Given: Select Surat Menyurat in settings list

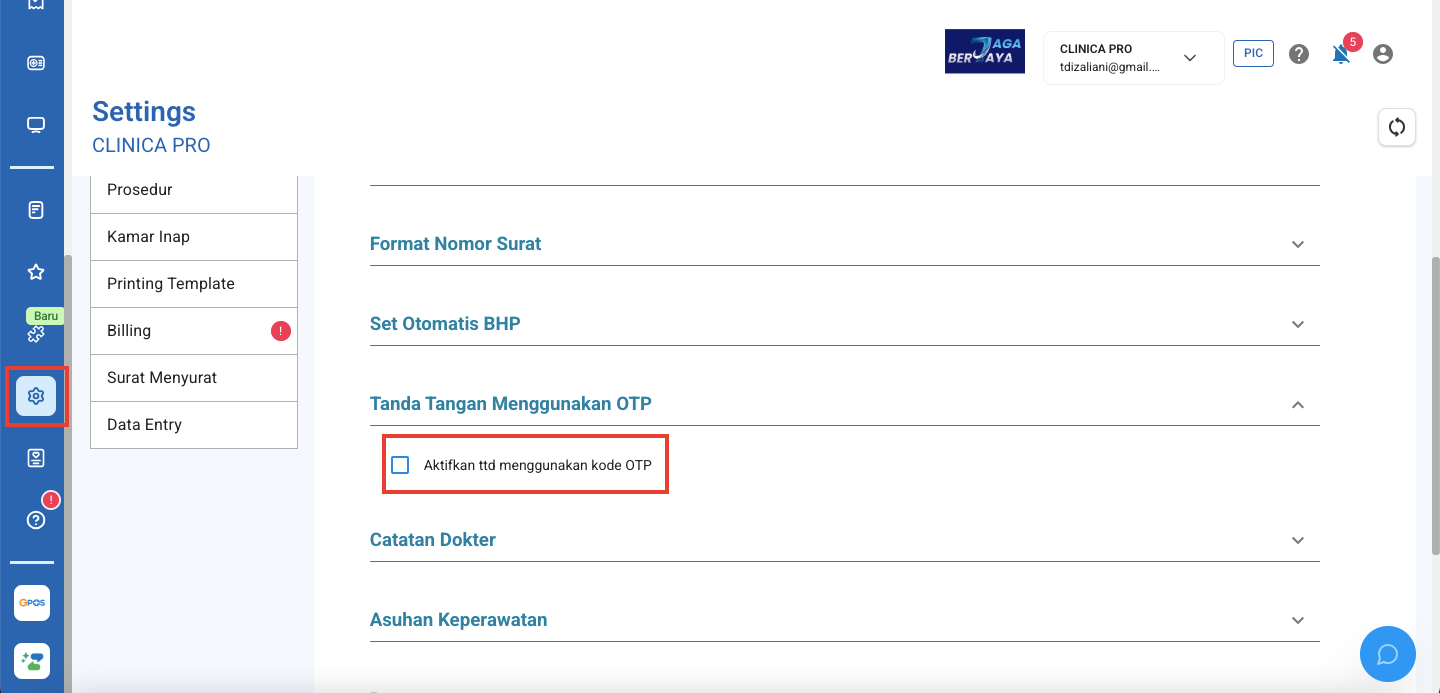Looking at the screenshot, I should [x=194, y=378].
